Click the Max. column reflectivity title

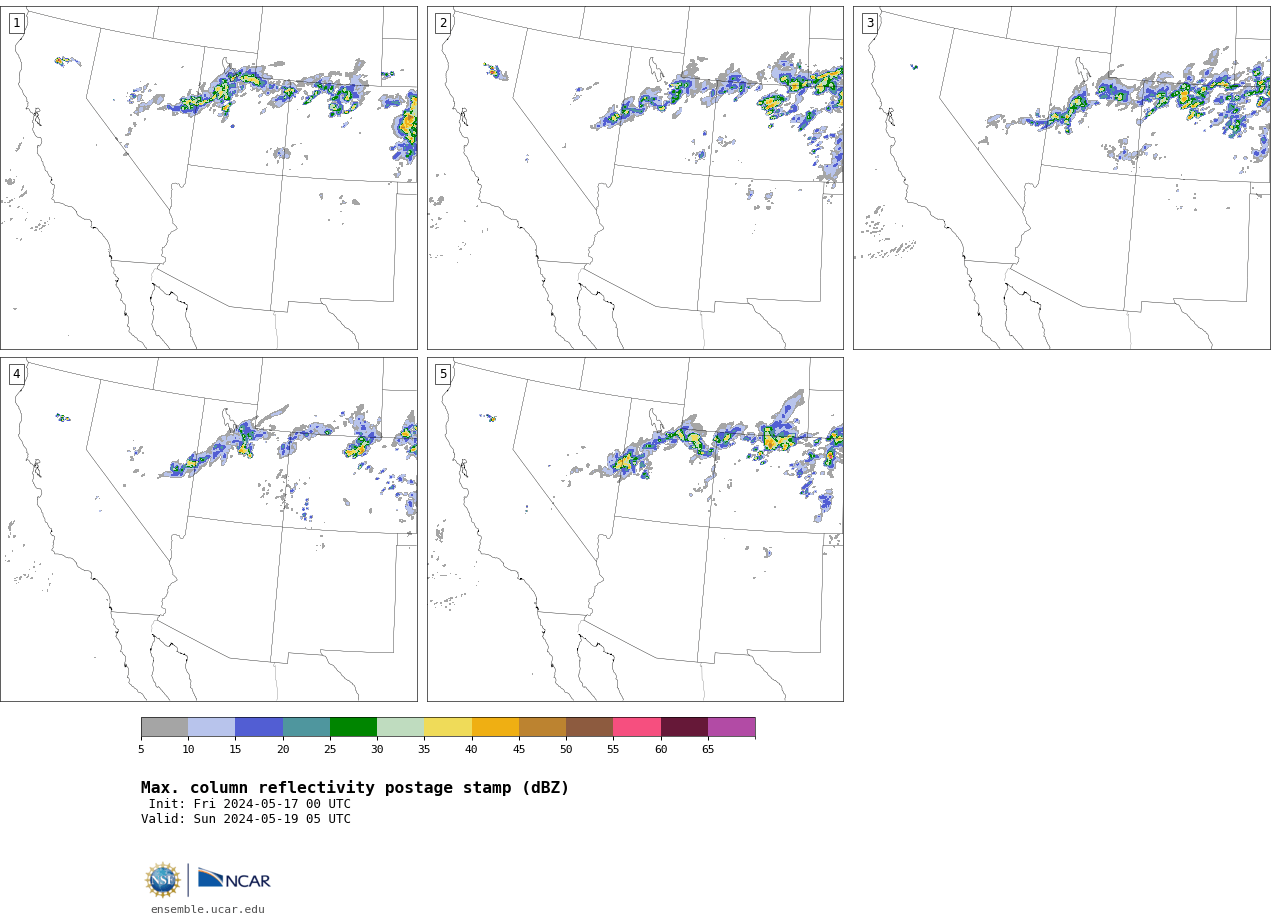coord(355,788)
